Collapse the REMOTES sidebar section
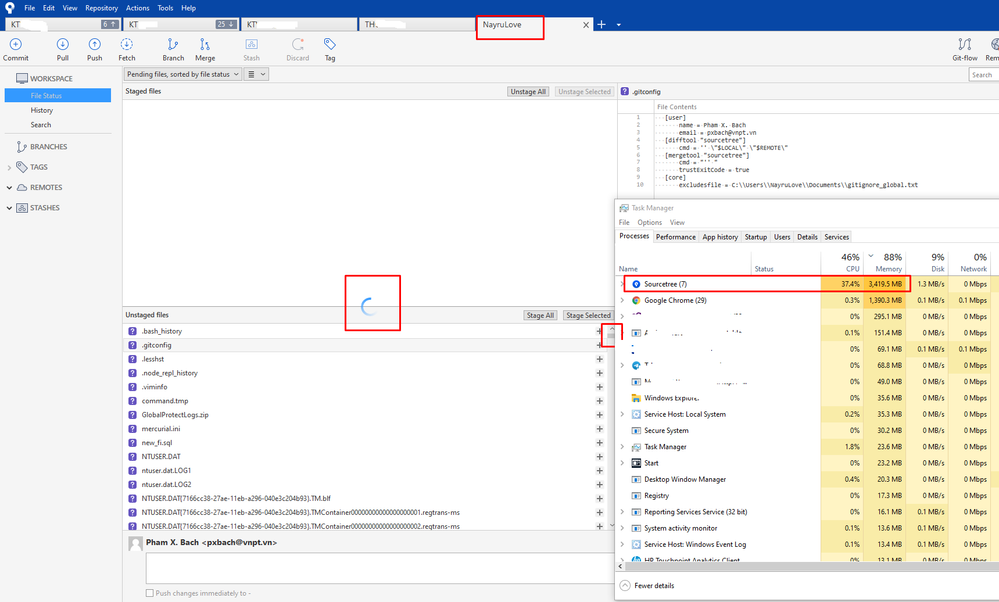 click(9, 188)
